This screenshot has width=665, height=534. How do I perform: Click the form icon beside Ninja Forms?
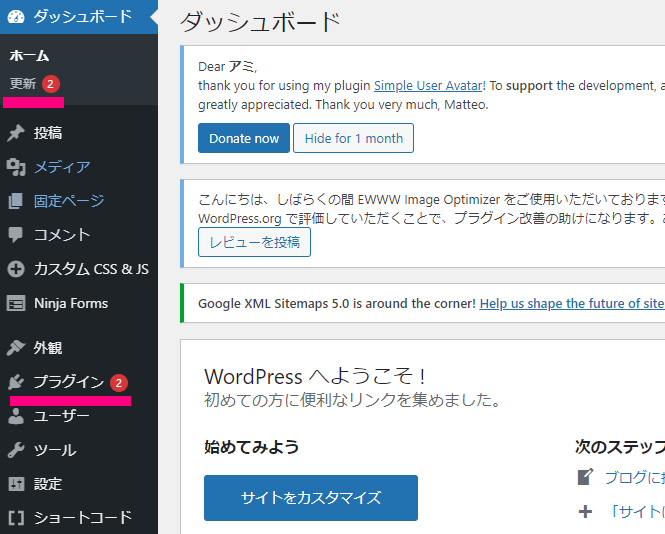16,304
